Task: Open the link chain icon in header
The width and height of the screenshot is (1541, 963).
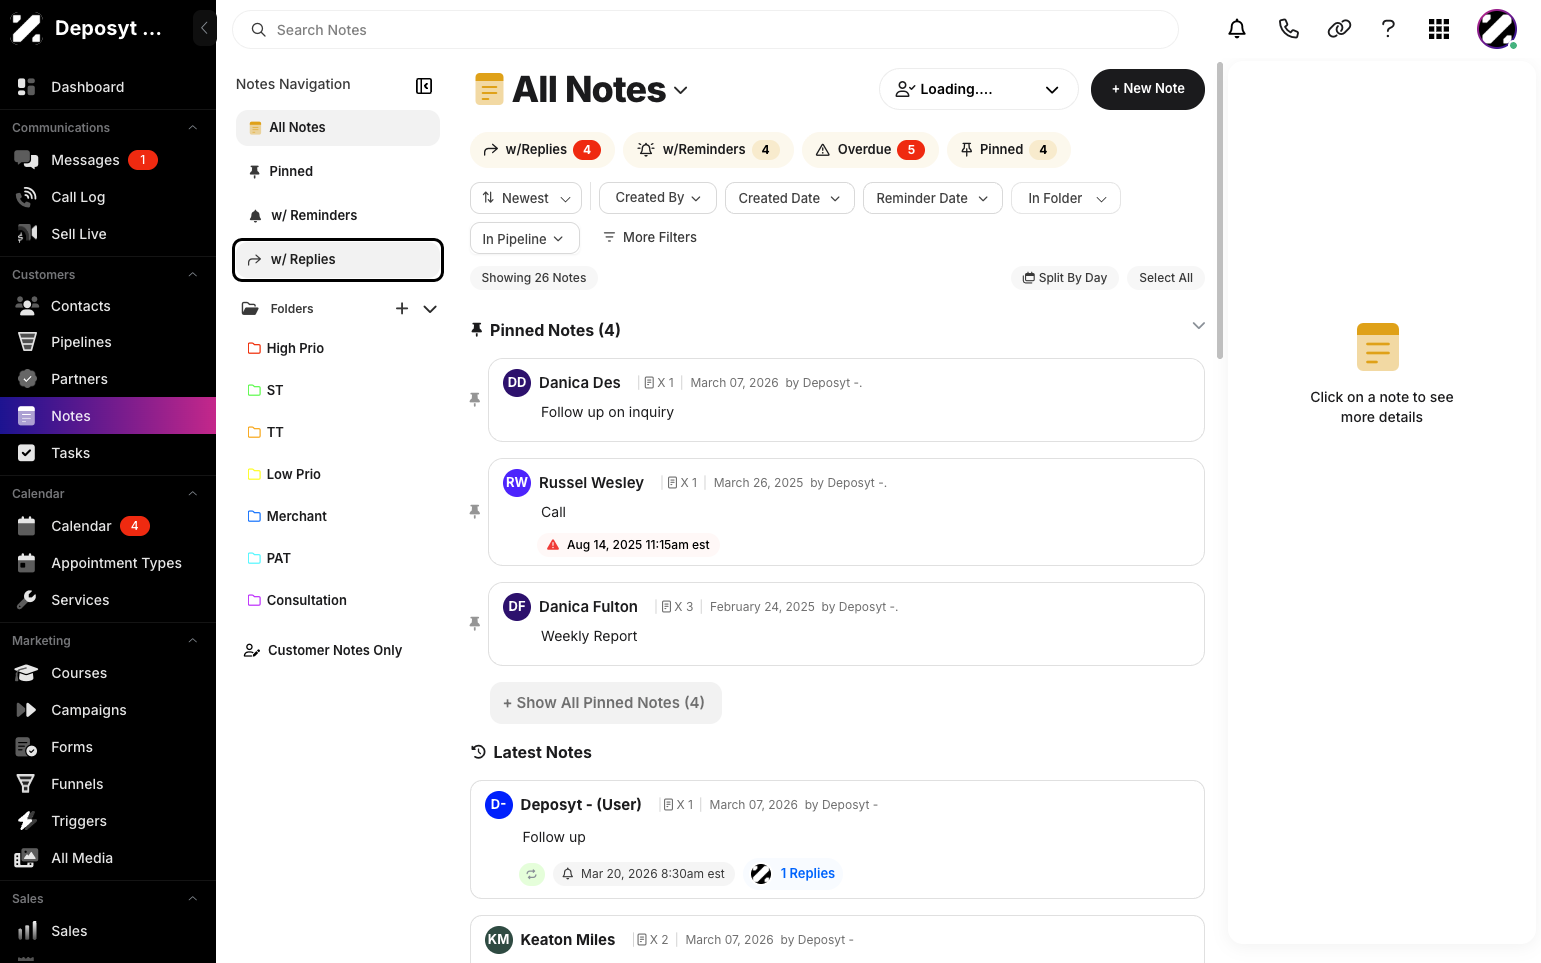Action: point(1339,29)
